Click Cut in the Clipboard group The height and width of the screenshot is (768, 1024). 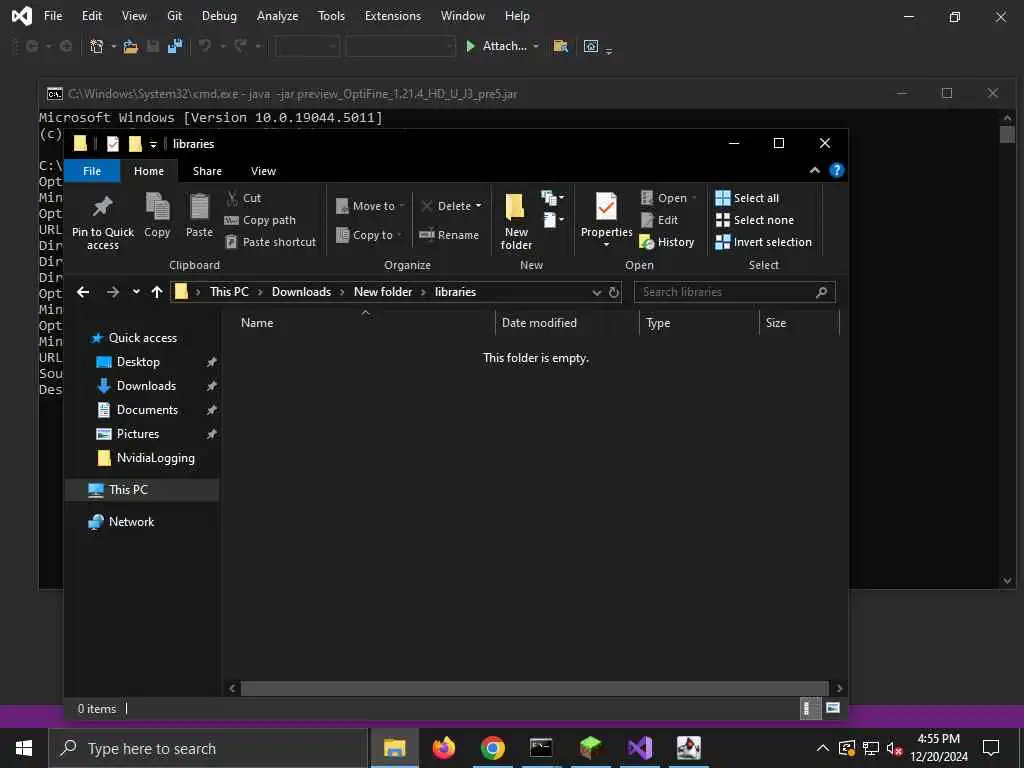(x=243, y=198)
